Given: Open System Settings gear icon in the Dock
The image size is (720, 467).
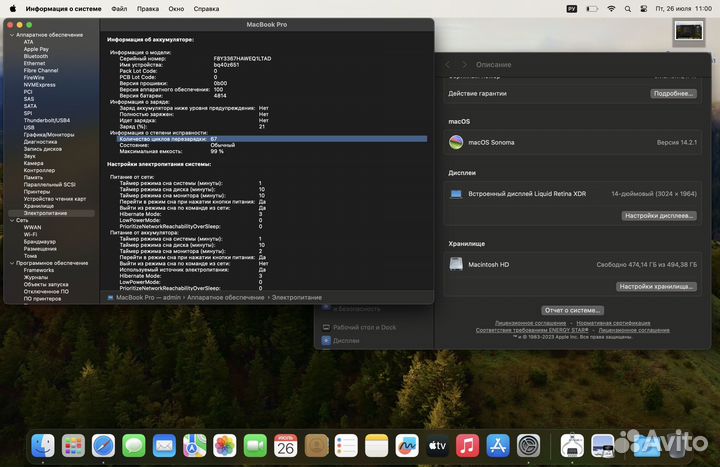Looking at the screenshot, I should click(x=529, y=445).
